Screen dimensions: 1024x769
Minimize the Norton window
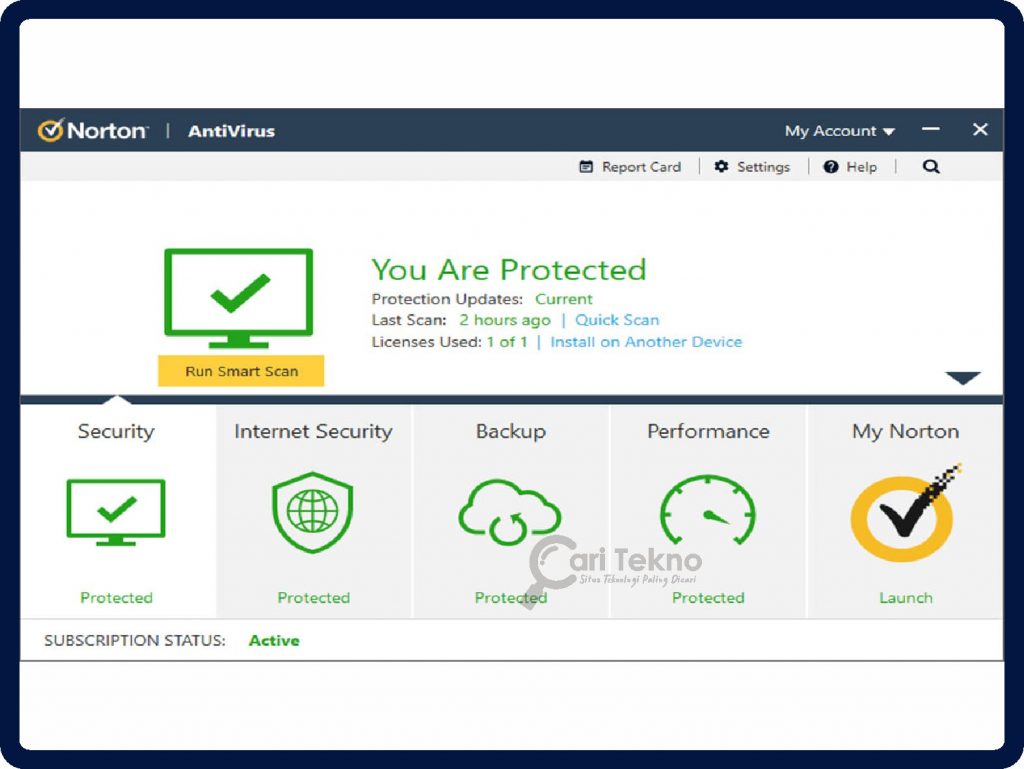(x=931, y=129)
